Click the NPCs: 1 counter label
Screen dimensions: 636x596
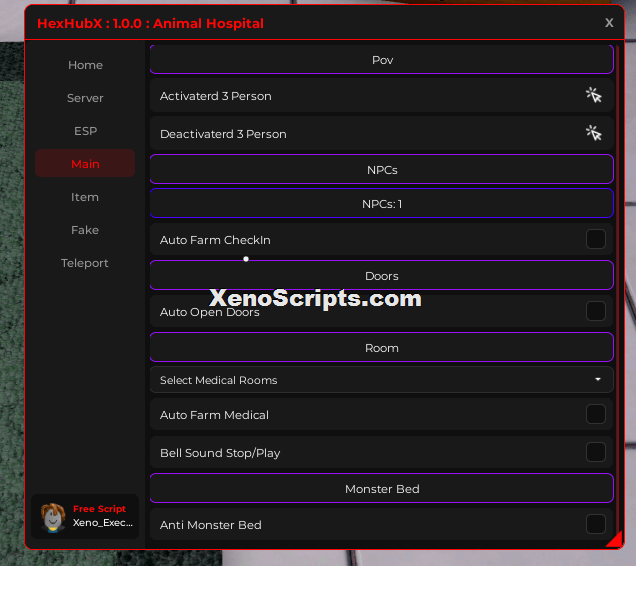381,203
